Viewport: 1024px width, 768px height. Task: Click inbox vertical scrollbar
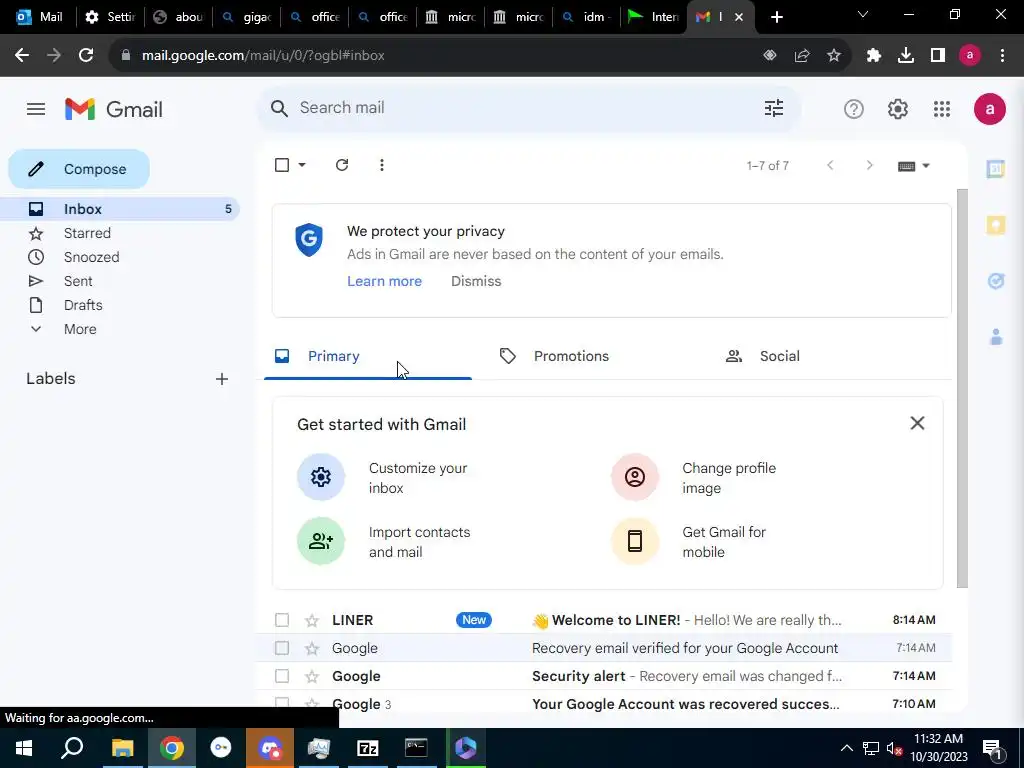click(x=962, y=388)
